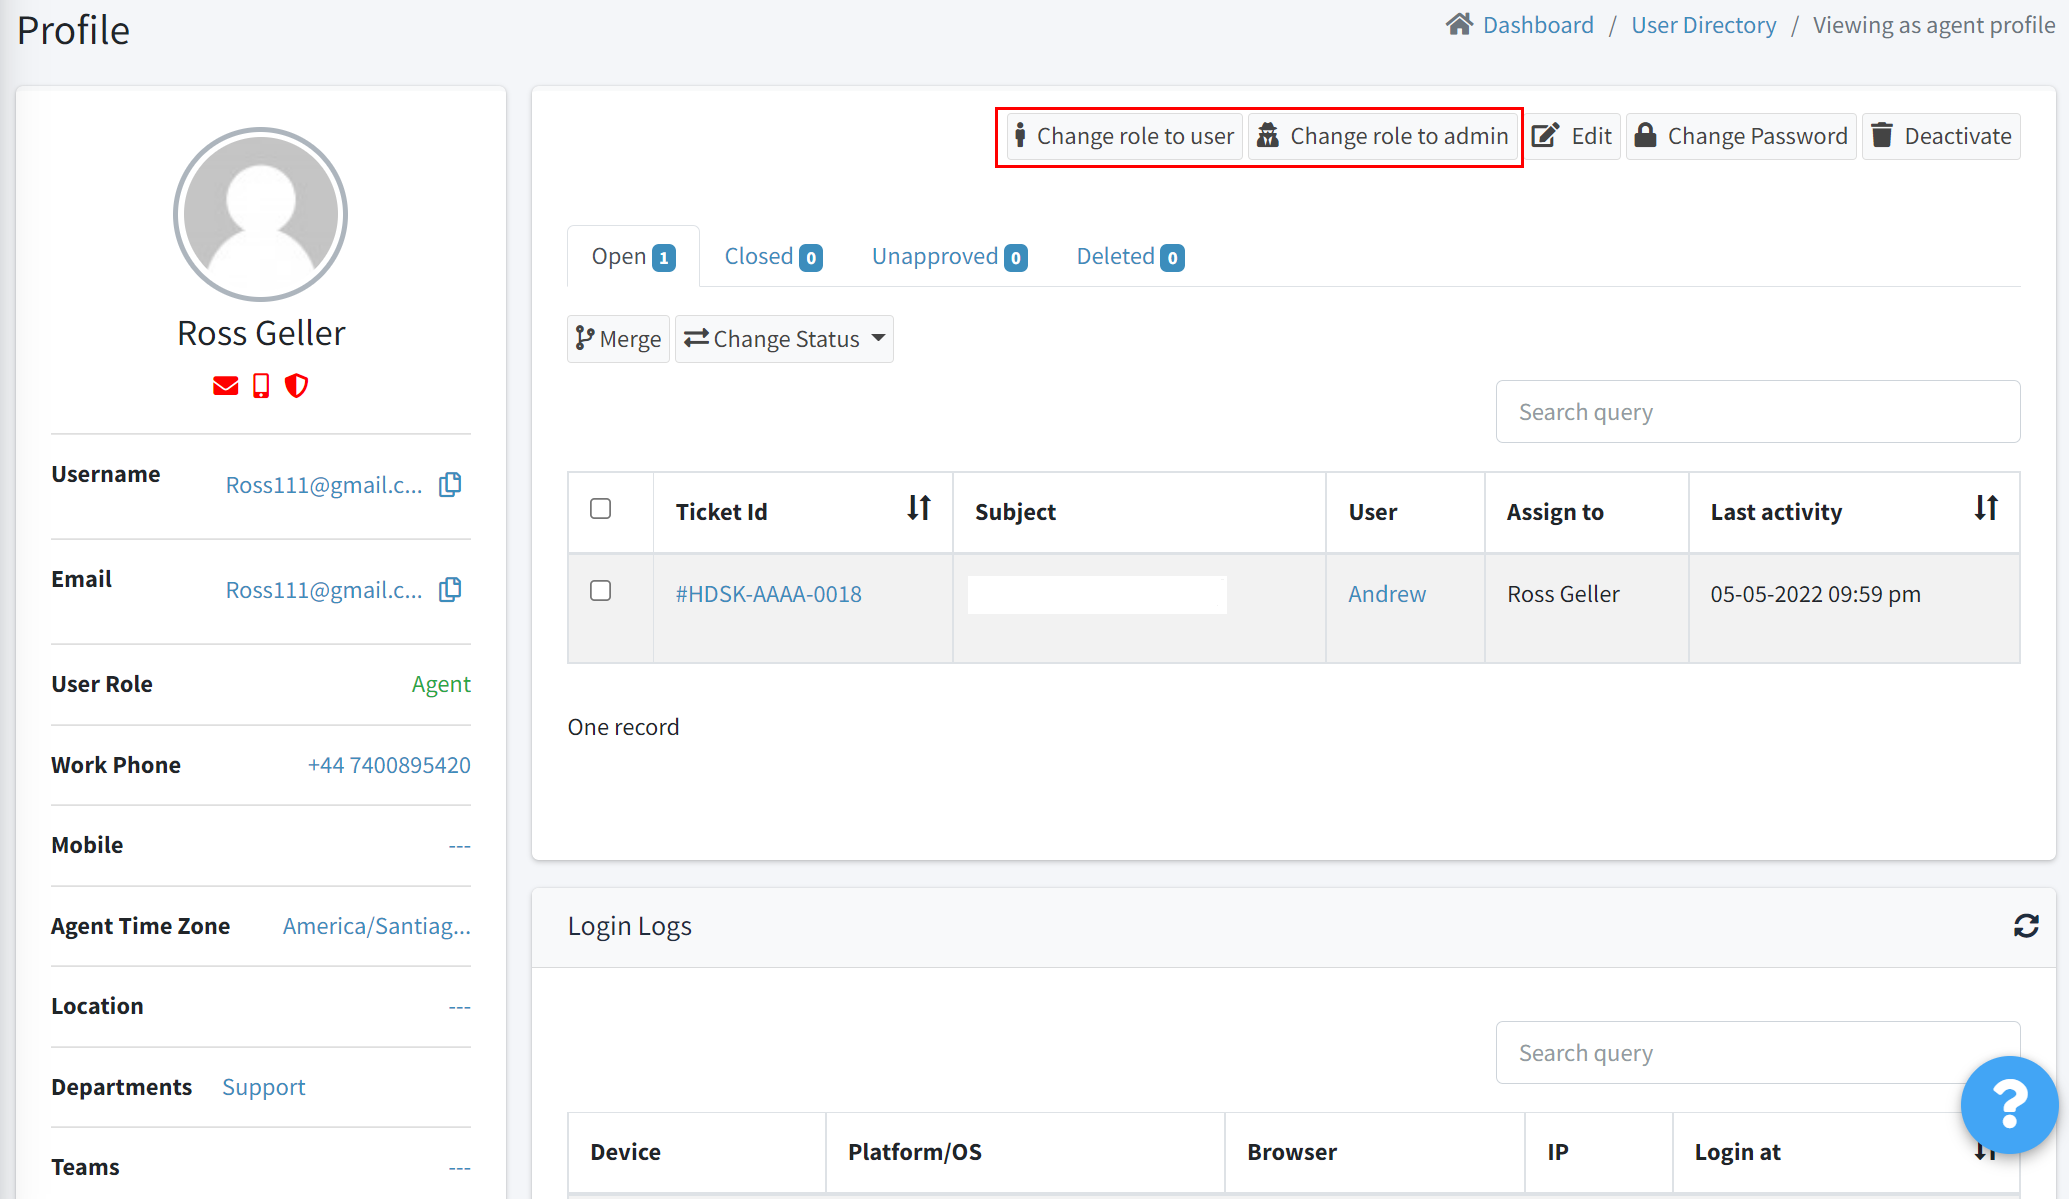2069x1199 pixels.
Task: Click the red email icon under Ross Geller's name
Action: click(x=225, y=386)
